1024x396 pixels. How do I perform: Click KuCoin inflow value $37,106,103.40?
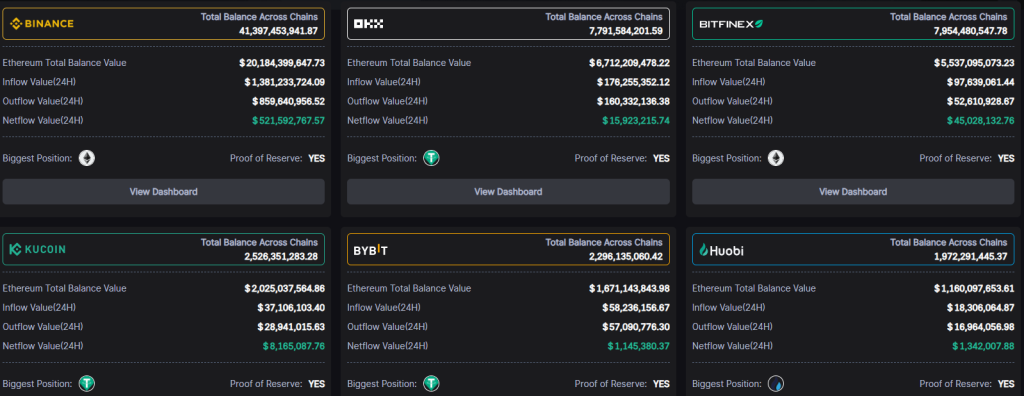click(291, 308)
